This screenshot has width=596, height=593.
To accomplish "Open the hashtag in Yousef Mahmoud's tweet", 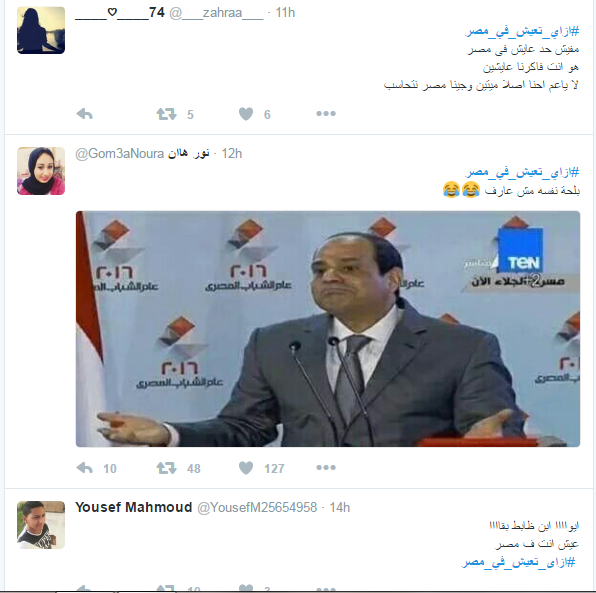I will pyautogui.click(x=518, y=562).
